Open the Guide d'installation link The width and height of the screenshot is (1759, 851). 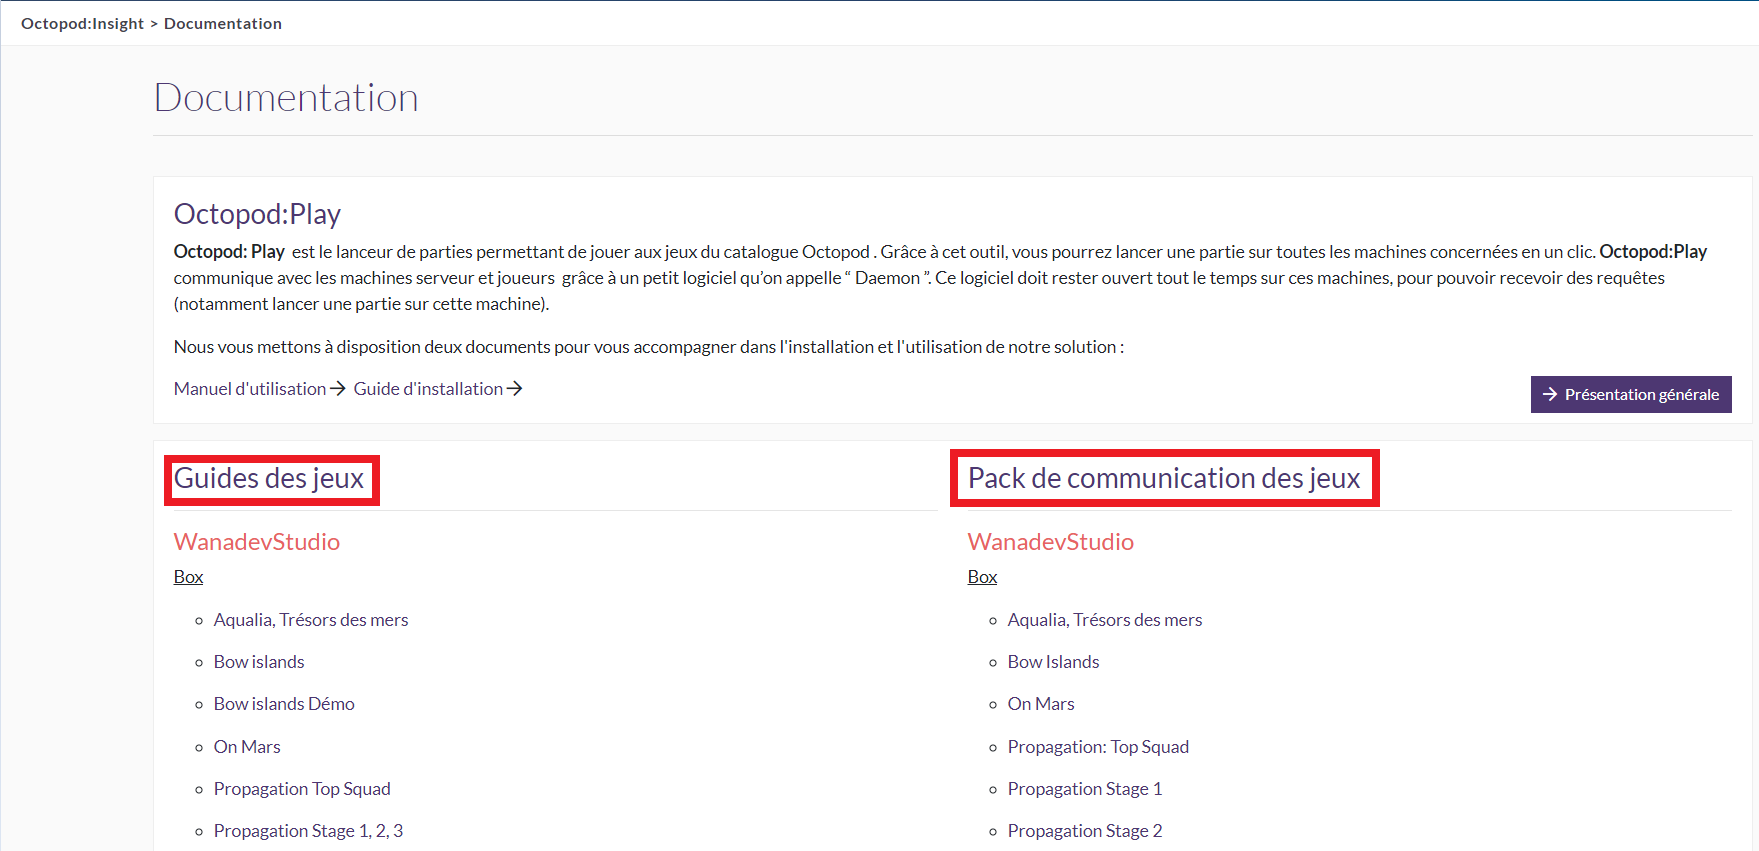[x=428, y=389]
